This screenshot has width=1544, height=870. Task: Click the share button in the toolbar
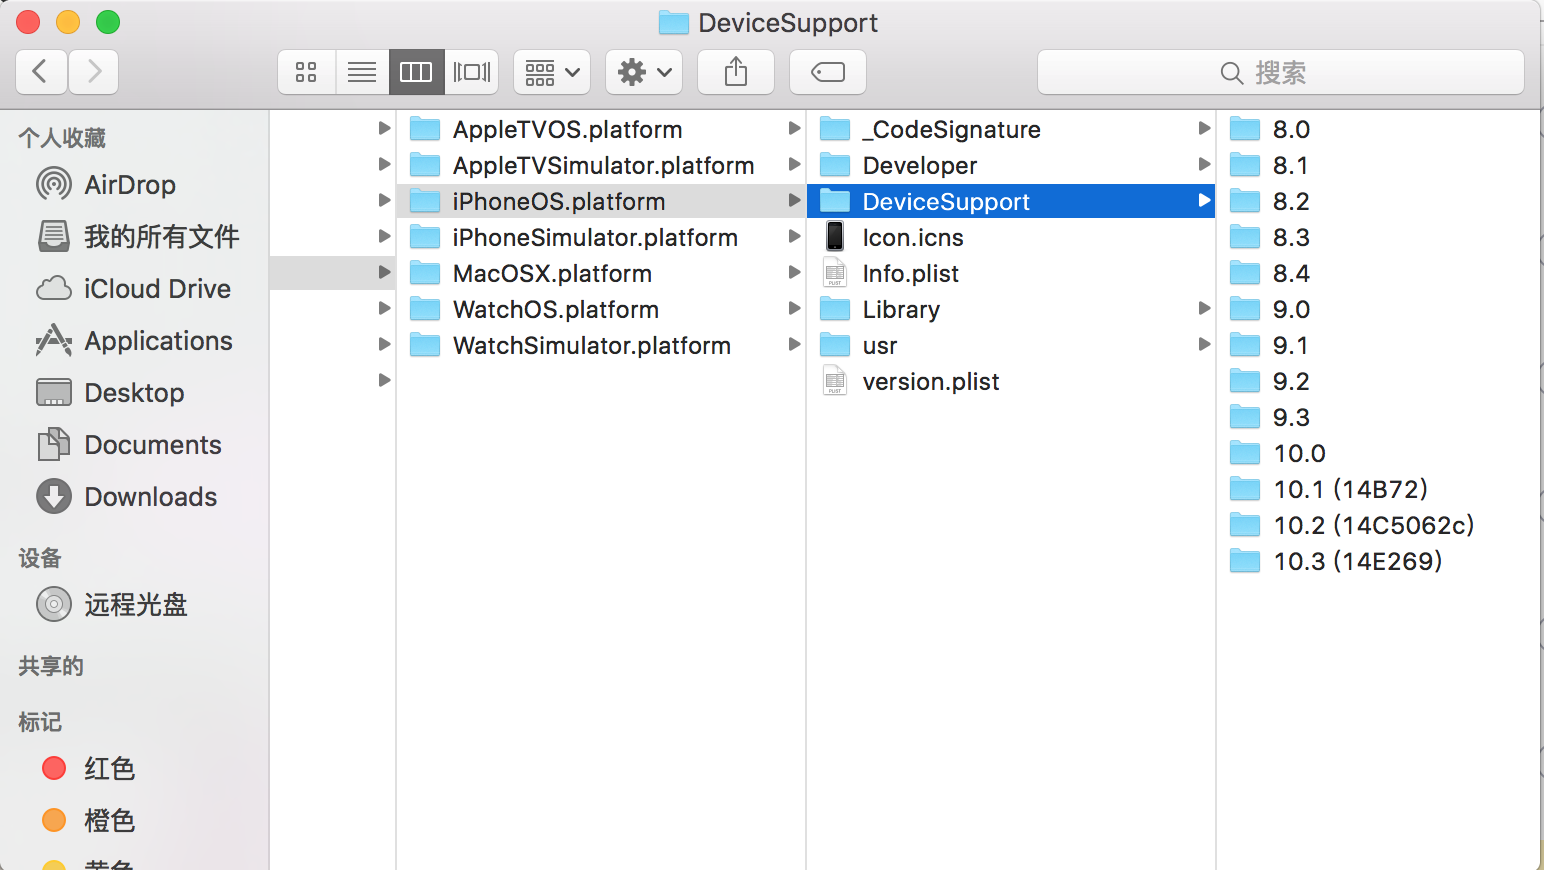tap(736, 71)
